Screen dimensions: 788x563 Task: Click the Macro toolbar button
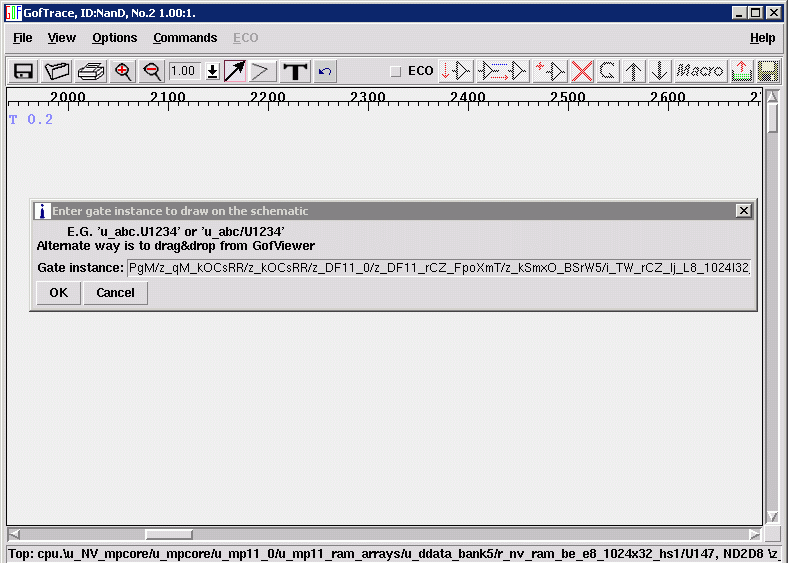tap(700, 71)
